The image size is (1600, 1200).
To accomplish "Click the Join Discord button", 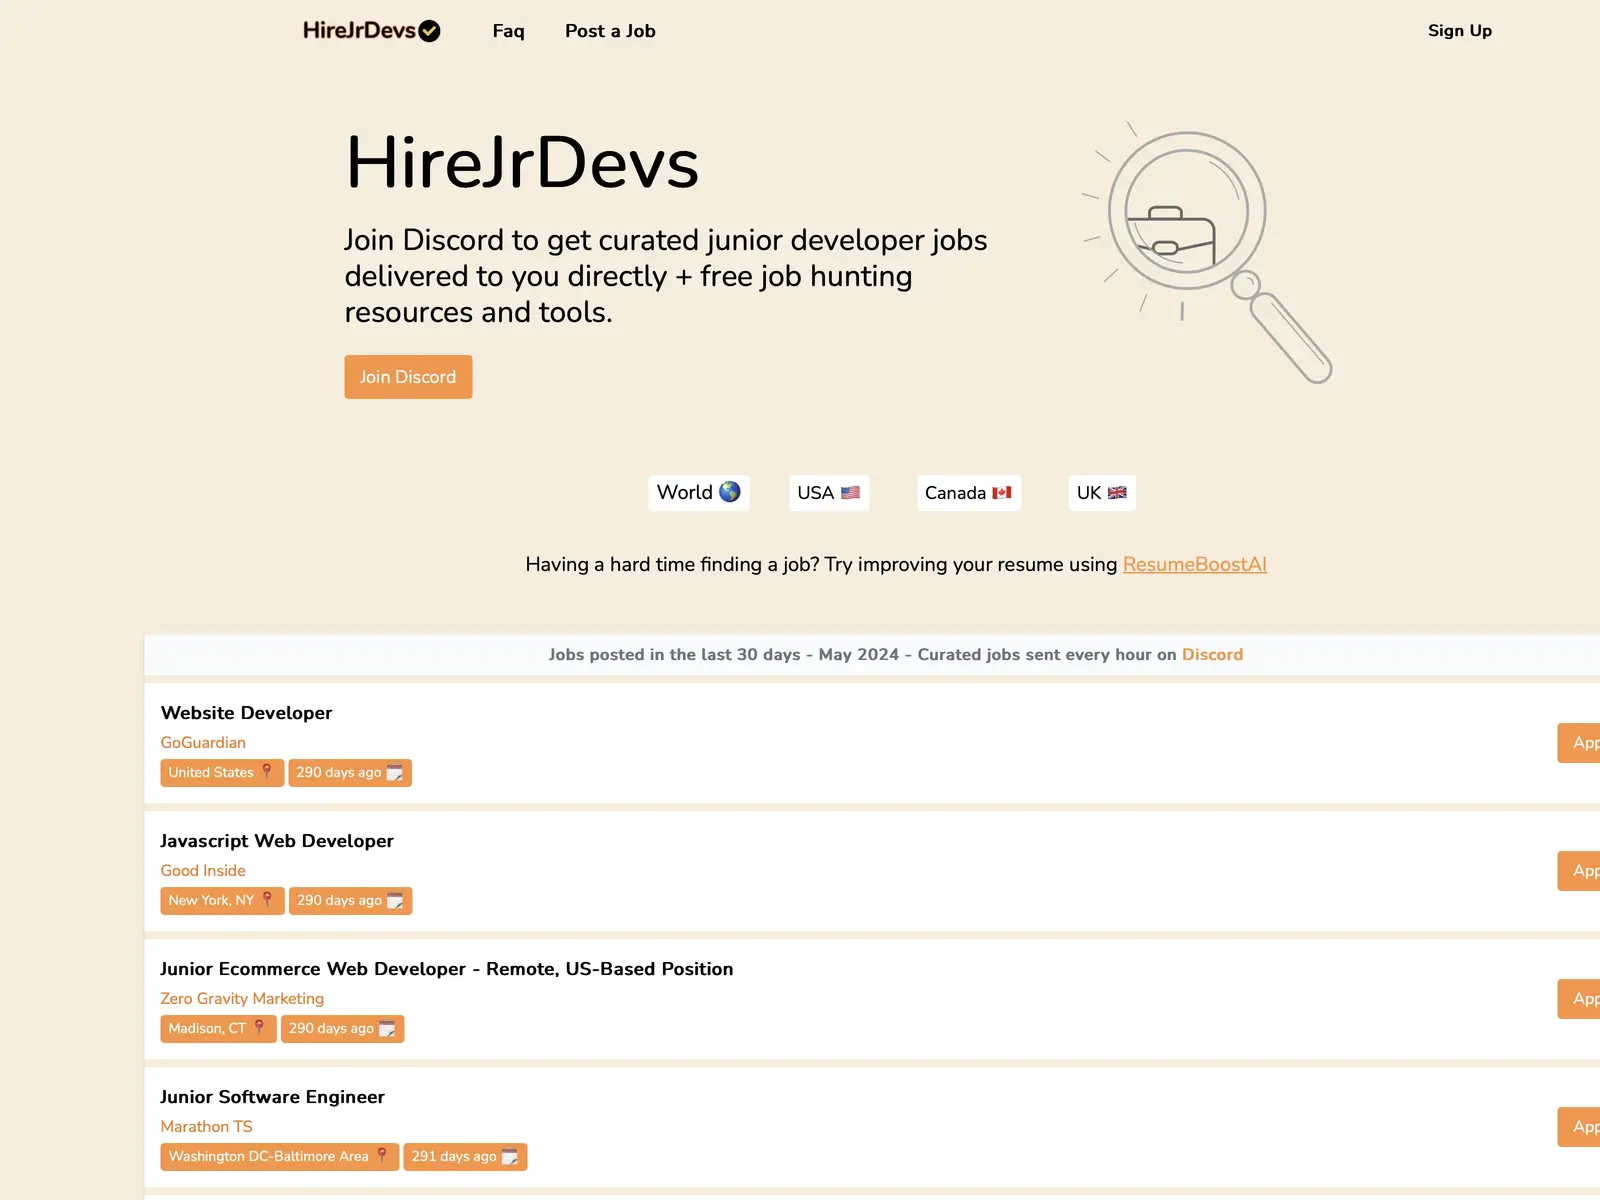I will tap(408, 377).
